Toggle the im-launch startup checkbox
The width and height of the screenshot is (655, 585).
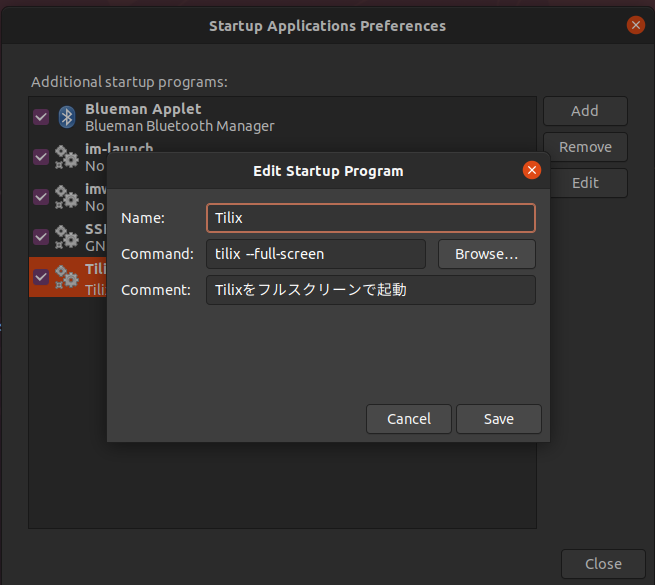coord(41,157)
